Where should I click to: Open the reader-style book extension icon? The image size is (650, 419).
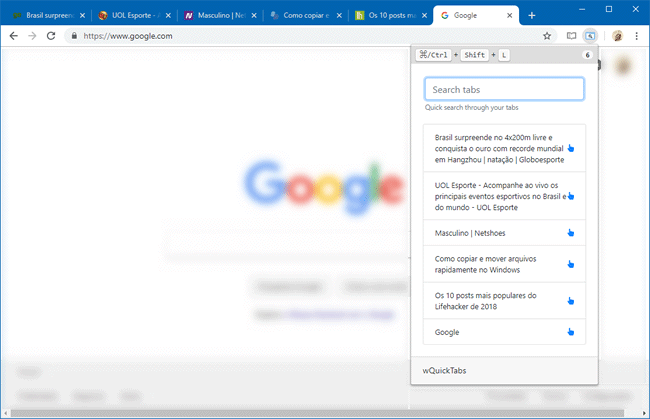[x=571, y=36]
